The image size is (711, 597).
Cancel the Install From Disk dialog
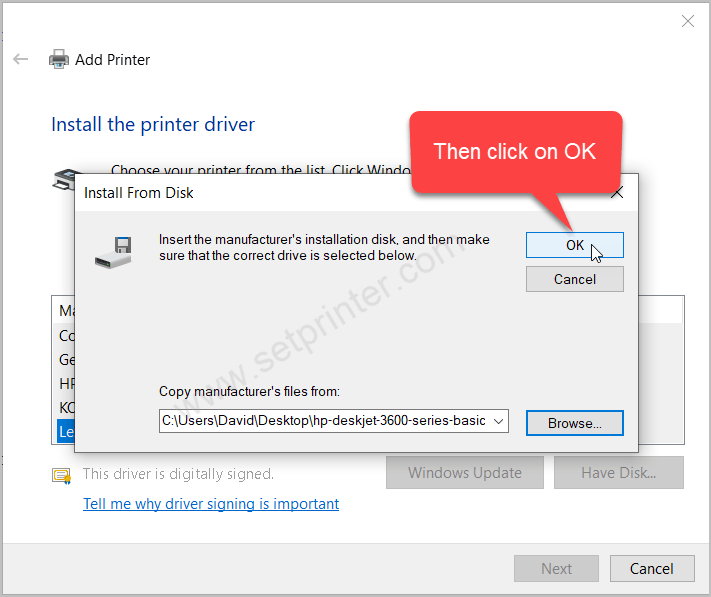tap(575, 279)
